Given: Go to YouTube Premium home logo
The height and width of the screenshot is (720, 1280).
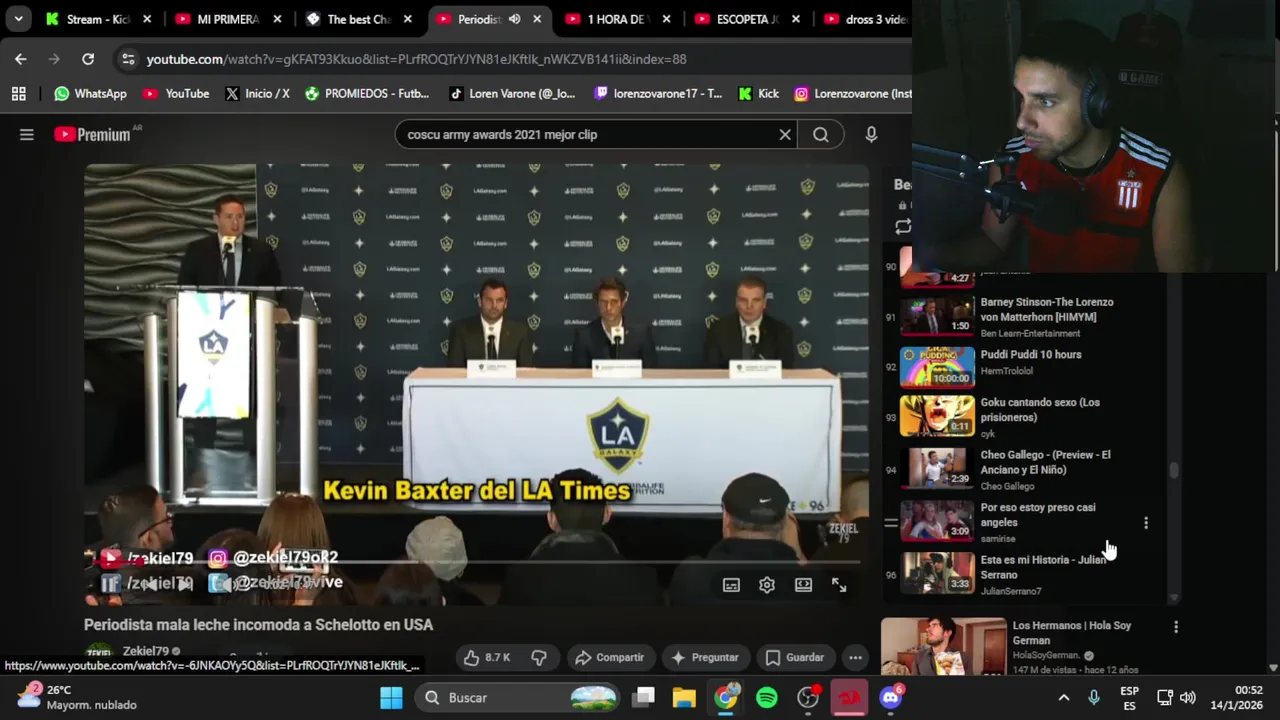Looking at the screenshot, I should pyautogui.click(x=92, y=135).
